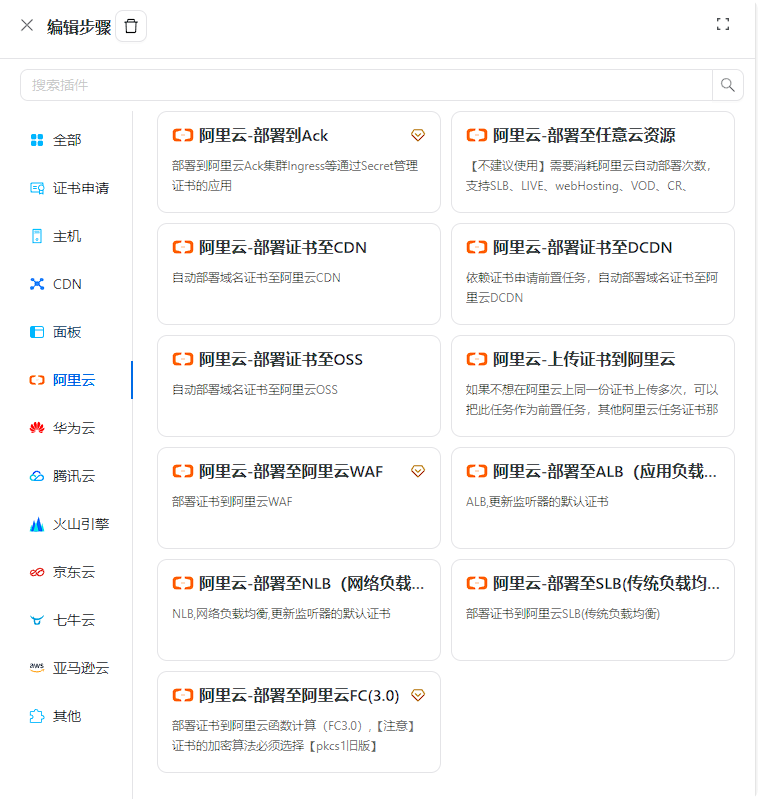The height and width of the screenshot is (799, 758).
Task: Click description NLB,网络负载均衡,更新监听器的默认证书
Action: pyautogui.click(x=281, y=614)
